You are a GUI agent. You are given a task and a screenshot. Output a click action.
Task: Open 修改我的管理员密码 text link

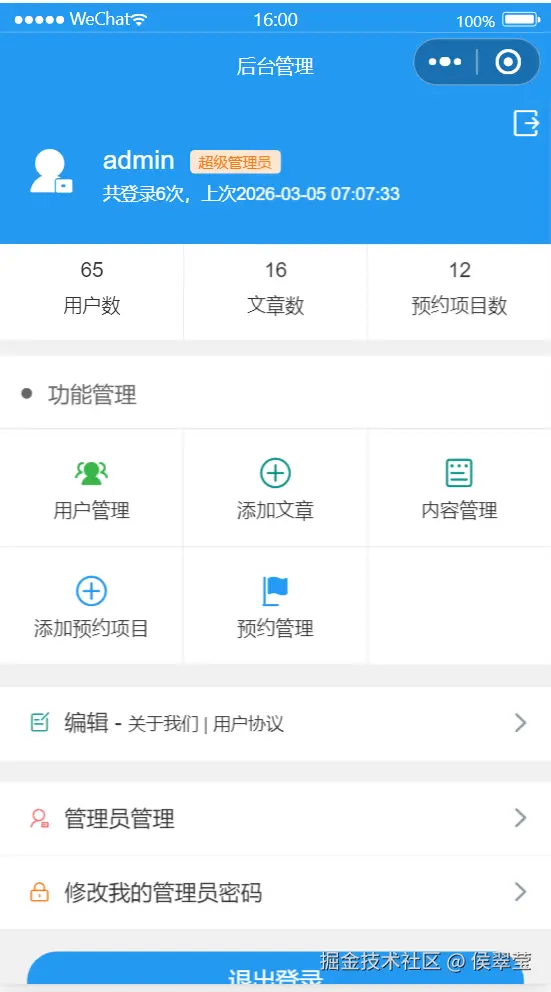(x=163, y=893)
